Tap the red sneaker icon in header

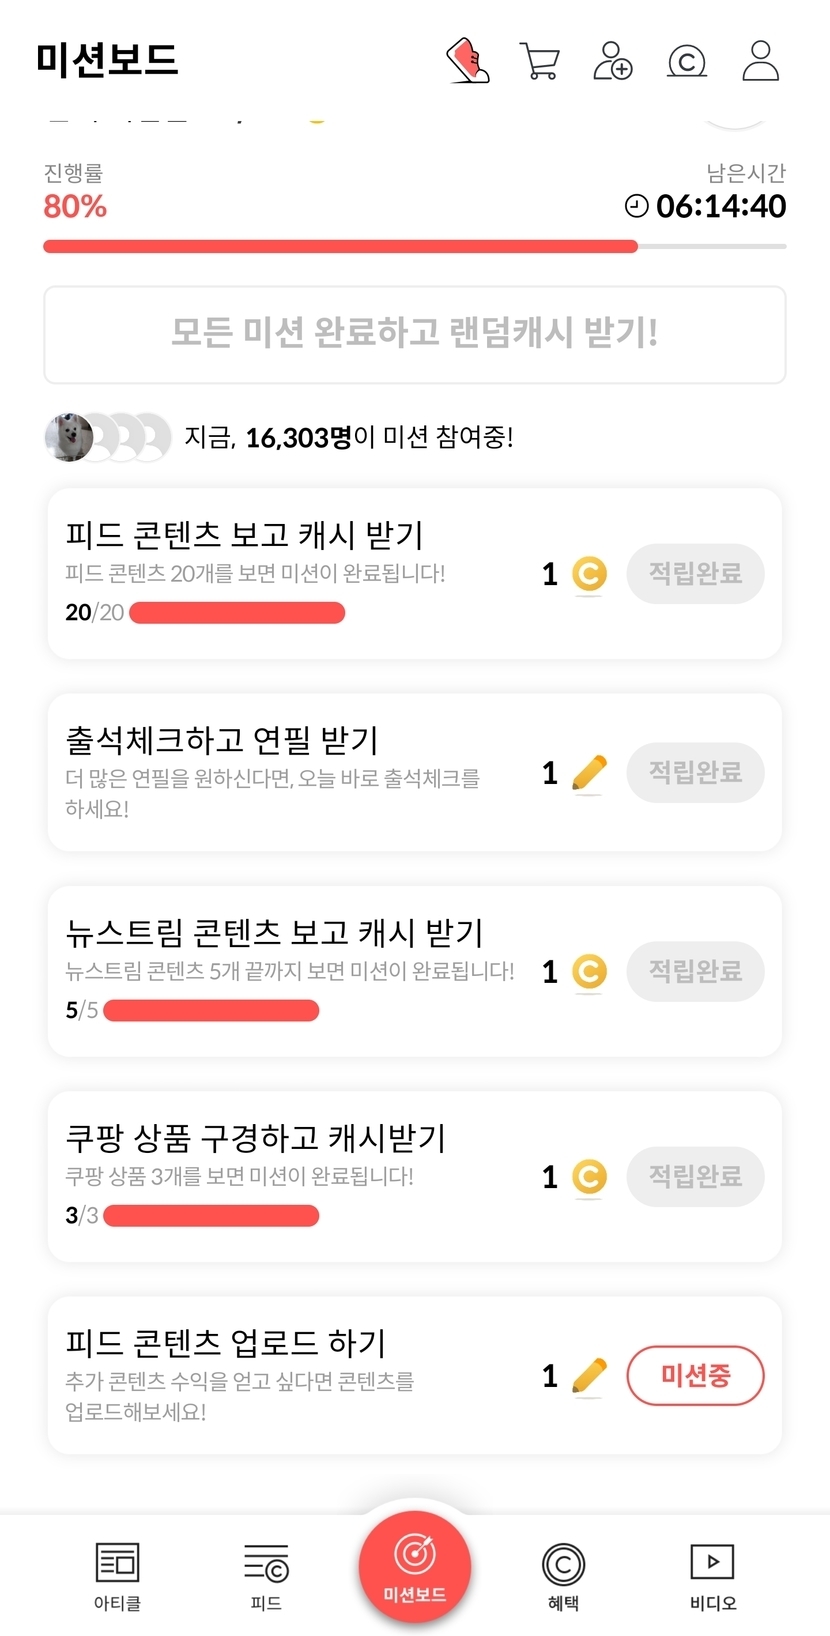(x=467, y=60)
